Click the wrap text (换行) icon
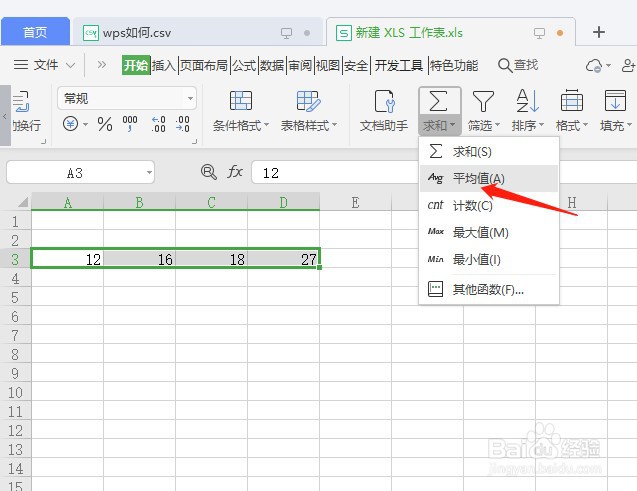 [21, 102]
